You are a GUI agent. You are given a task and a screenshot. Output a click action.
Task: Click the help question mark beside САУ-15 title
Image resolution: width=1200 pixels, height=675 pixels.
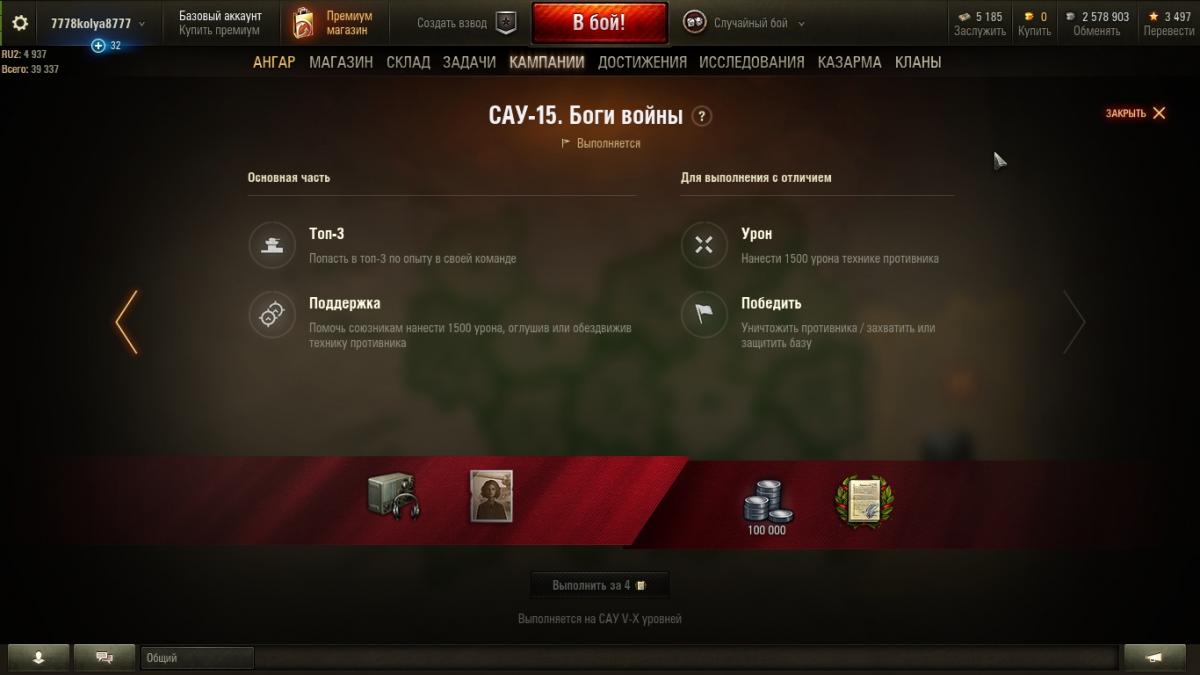702,116
